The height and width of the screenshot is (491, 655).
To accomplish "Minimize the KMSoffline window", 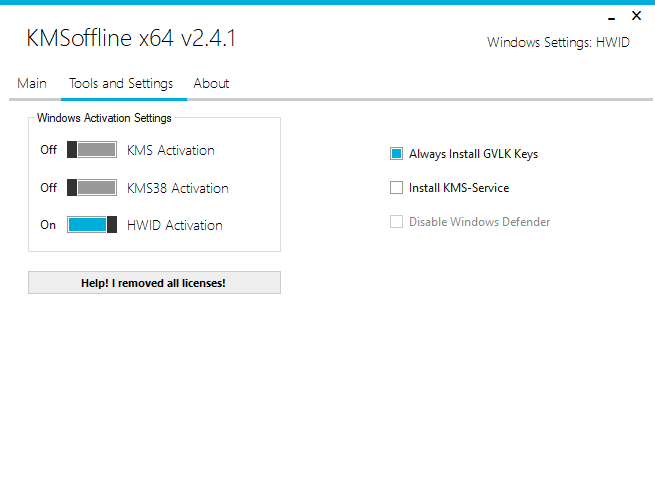I will coord(612,18).
